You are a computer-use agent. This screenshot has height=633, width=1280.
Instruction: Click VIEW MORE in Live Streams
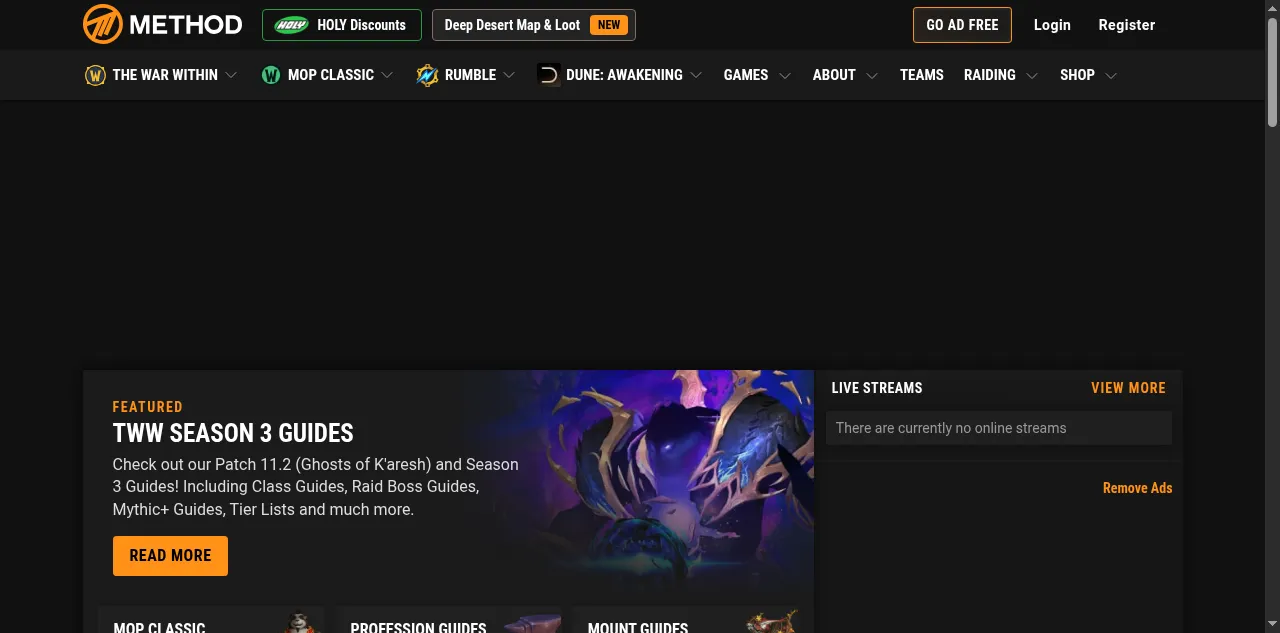1128,388
